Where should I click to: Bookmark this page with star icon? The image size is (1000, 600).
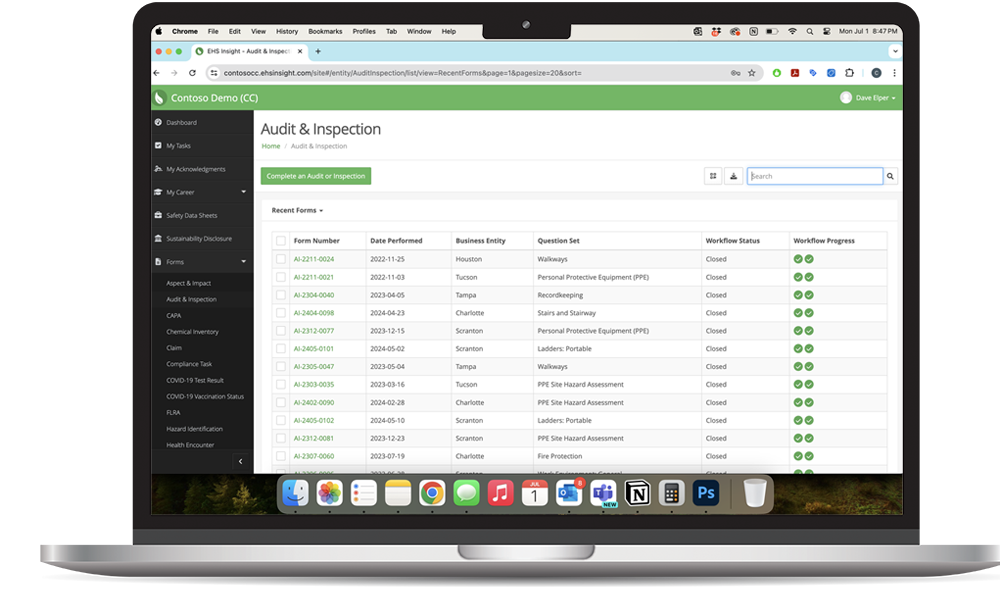click(752, 73)
